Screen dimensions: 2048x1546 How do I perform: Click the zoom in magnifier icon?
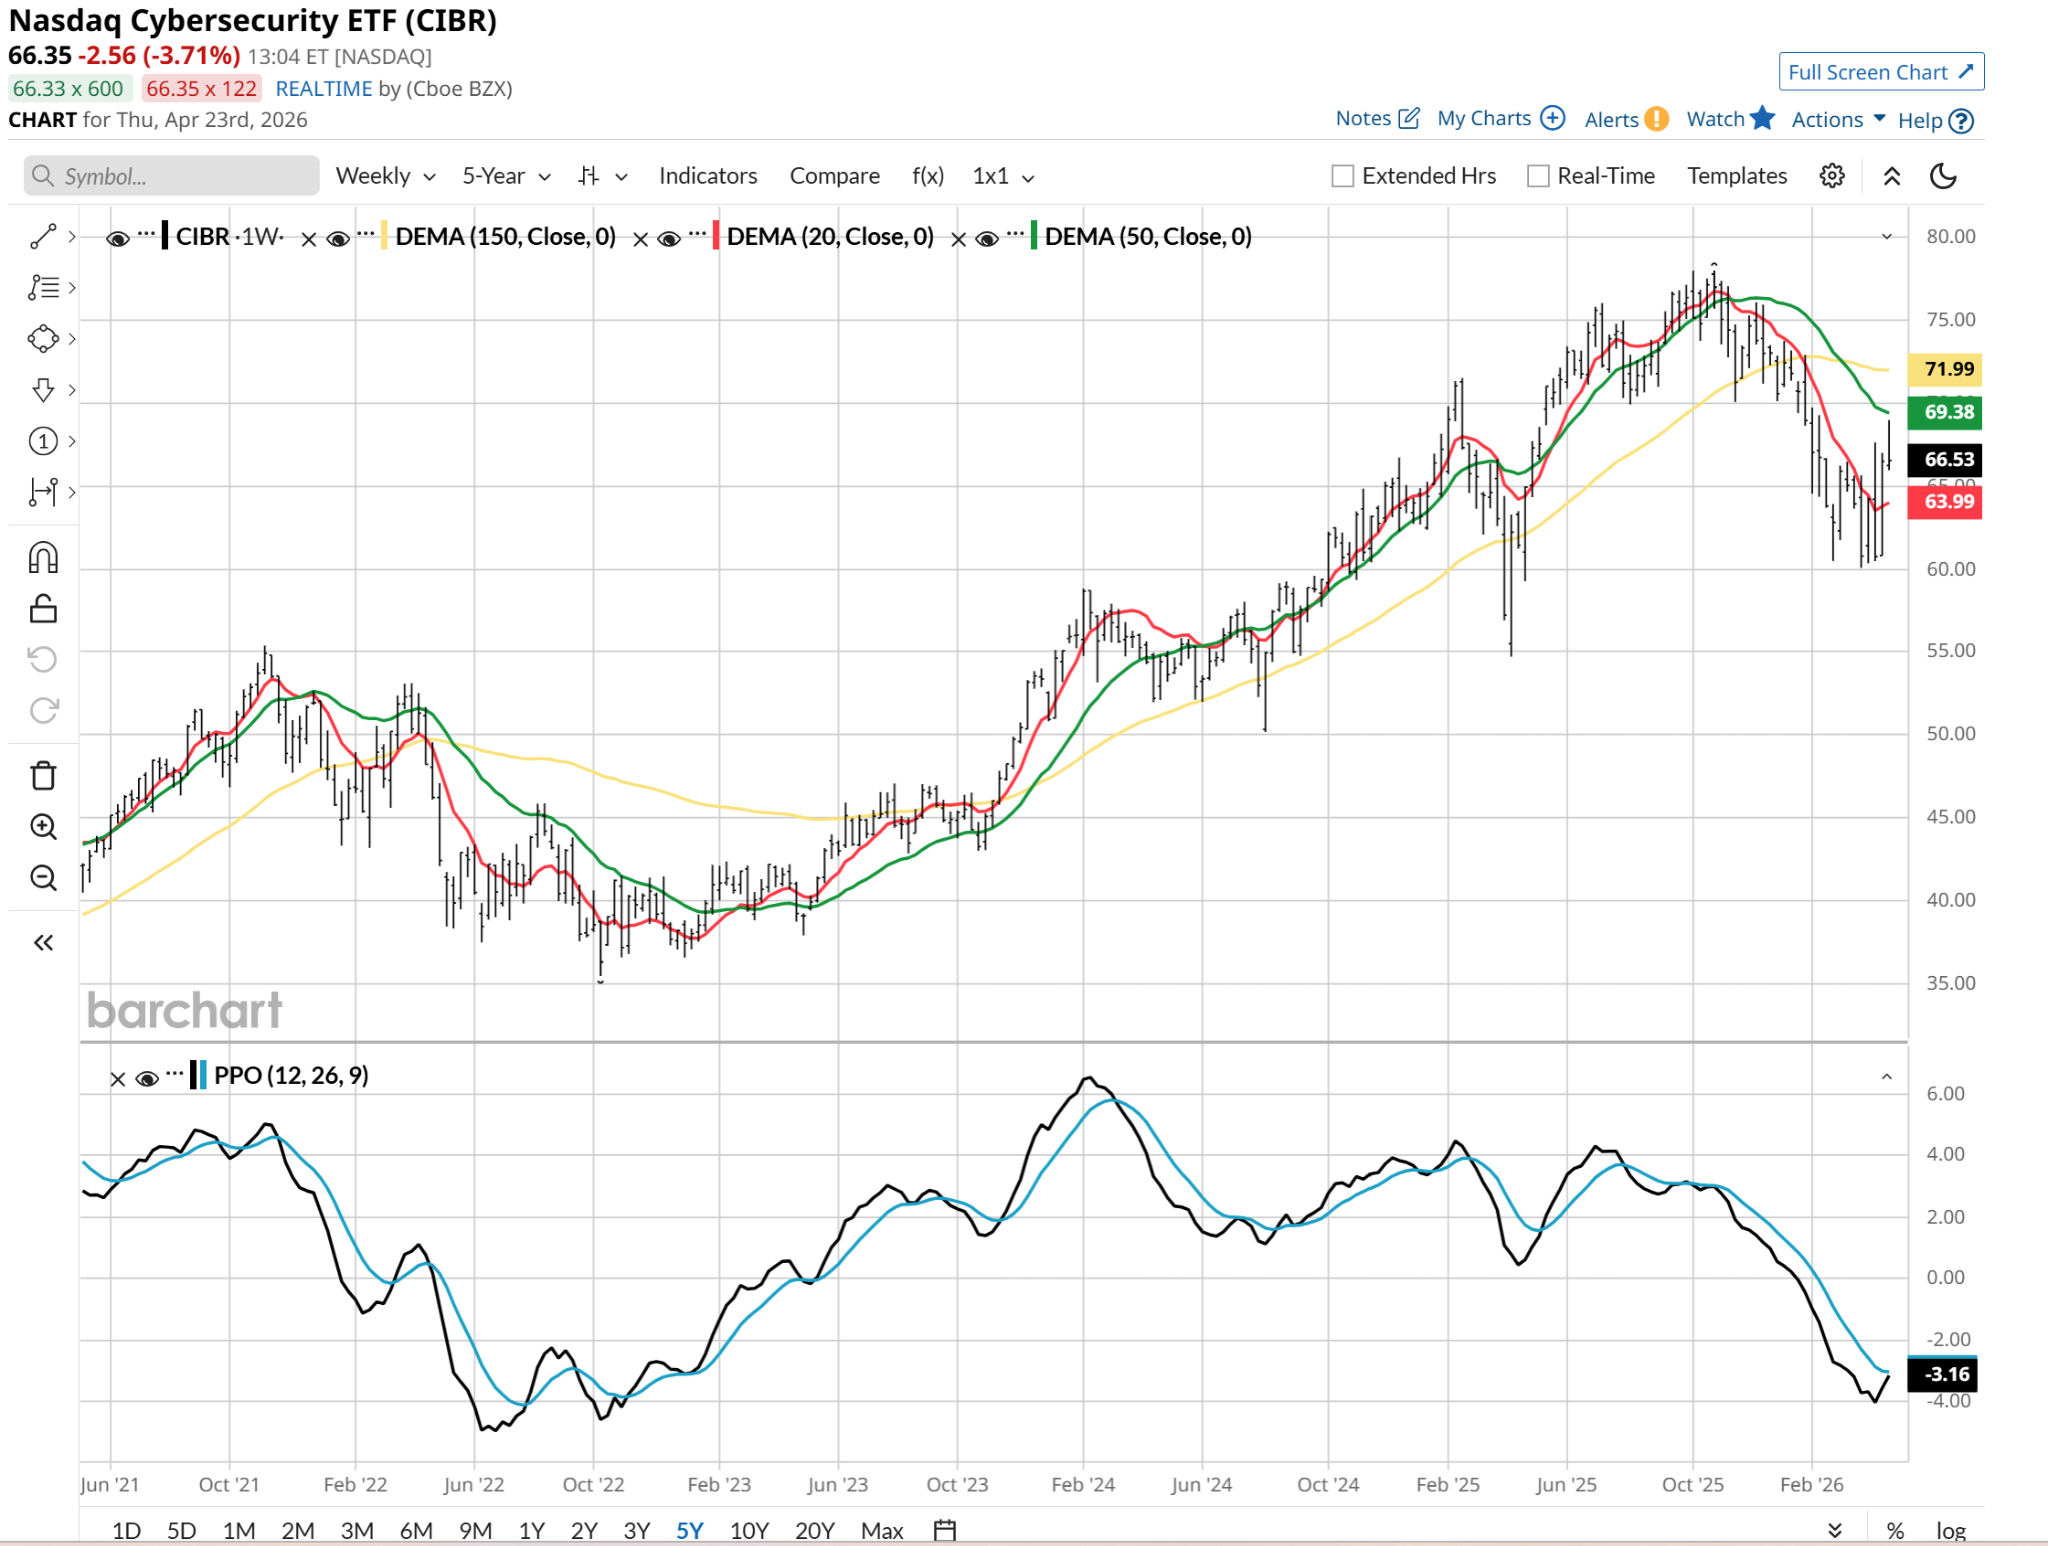(43, 827)
